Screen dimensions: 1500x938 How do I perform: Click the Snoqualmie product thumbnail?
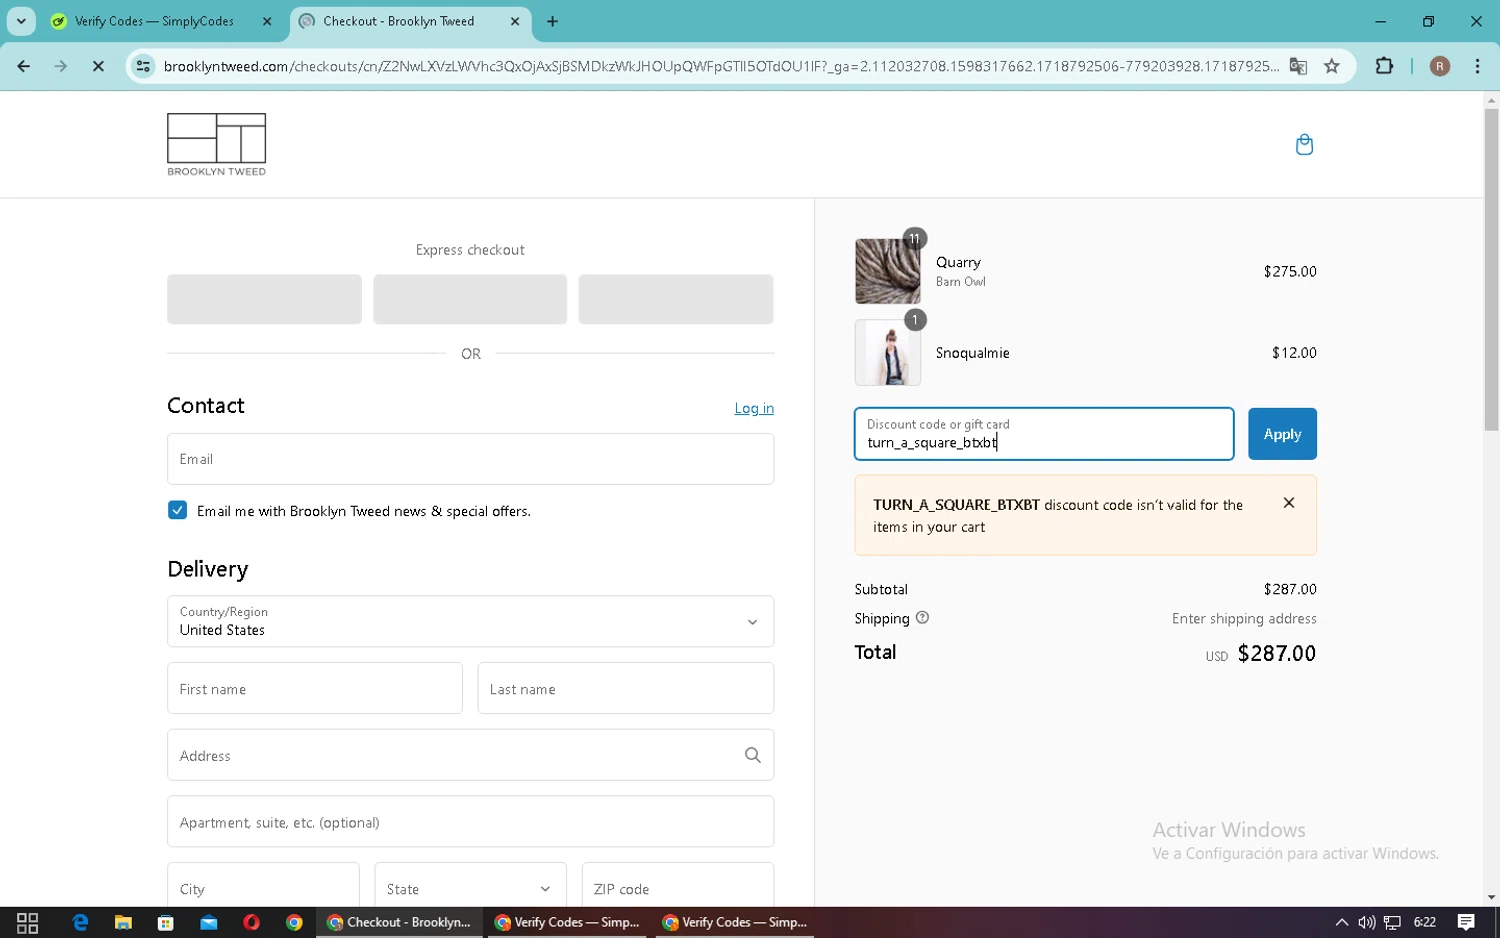click(888, 353)
